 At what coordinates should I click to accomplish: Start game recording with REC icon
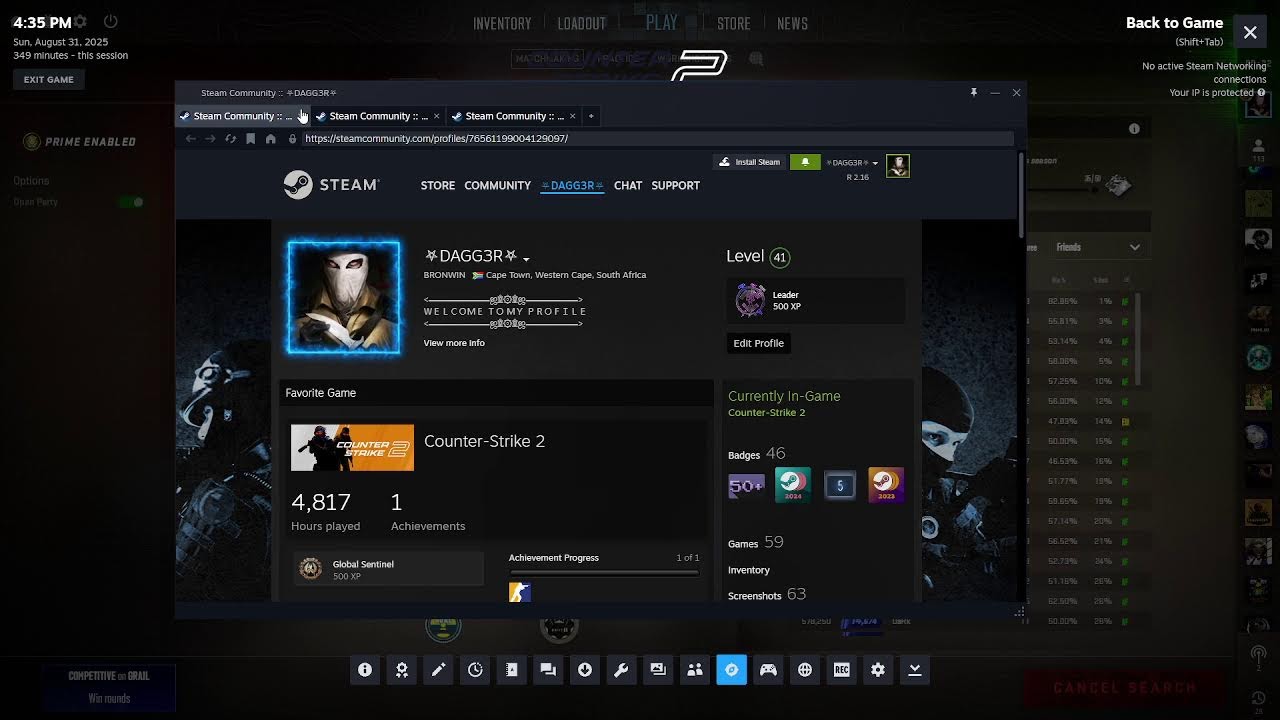pos(841,670)
